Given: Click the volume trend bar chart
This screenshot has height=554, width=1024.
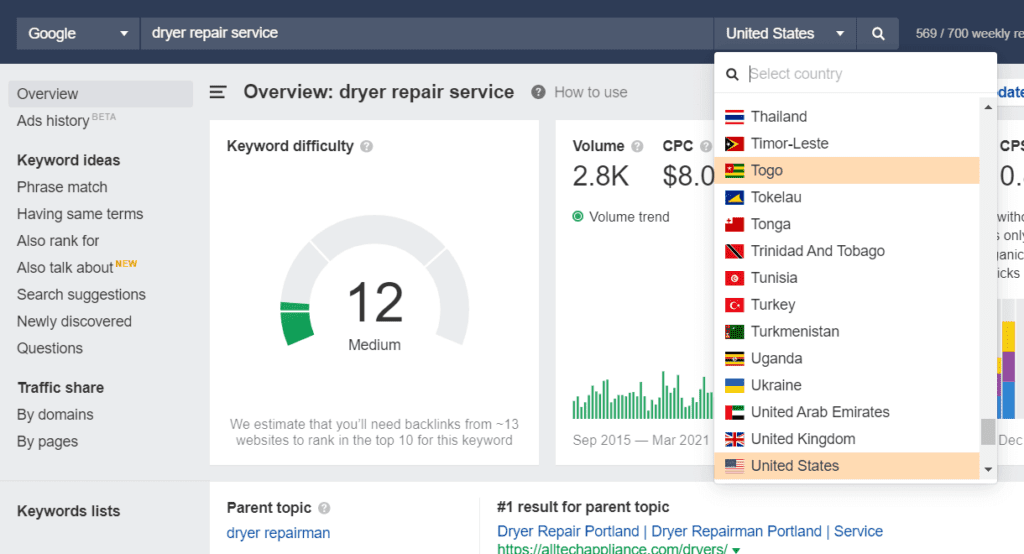Looking at the screenshot, I should [643, 395].
